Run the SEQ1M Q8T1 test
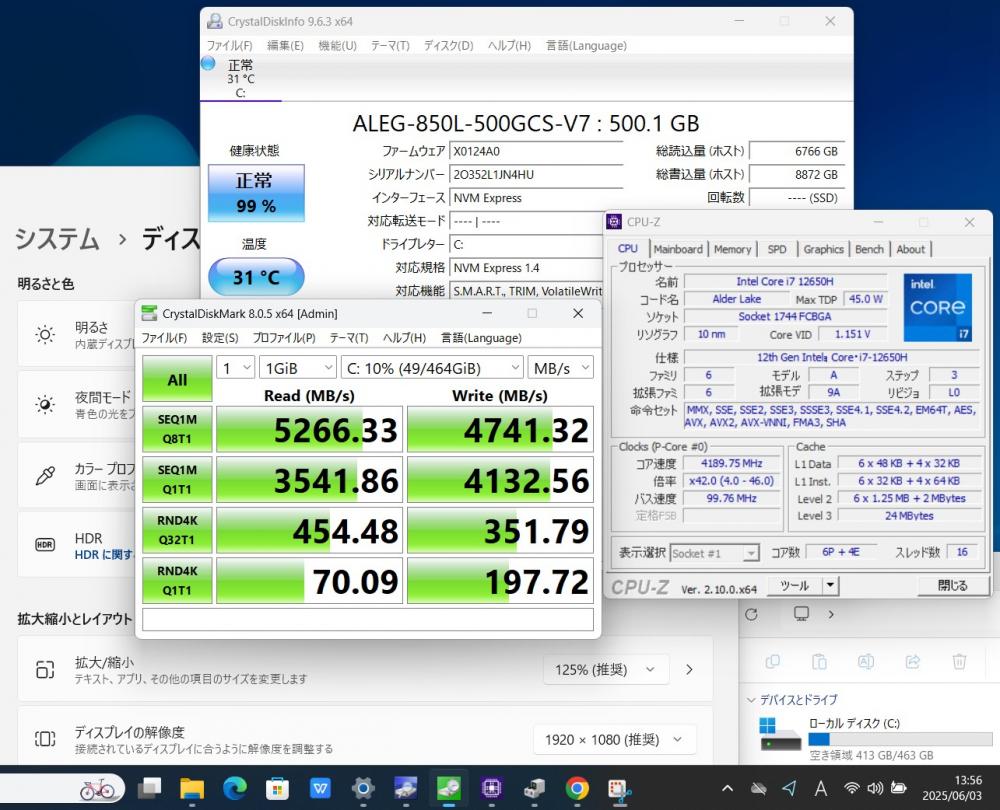The height and width of the screenshot is (810, 1000). coord(177,429)
